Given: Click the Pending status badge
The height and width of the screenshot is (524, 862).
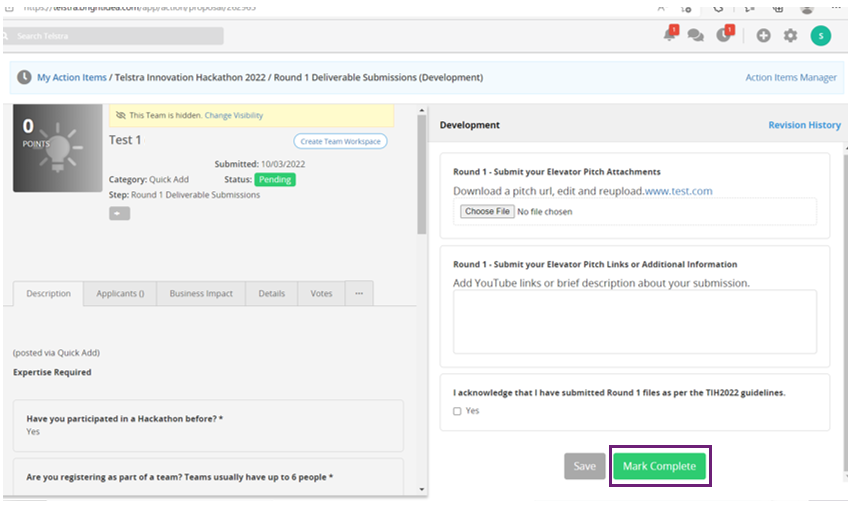Looking at the screenshot, I should coord(275,180).
